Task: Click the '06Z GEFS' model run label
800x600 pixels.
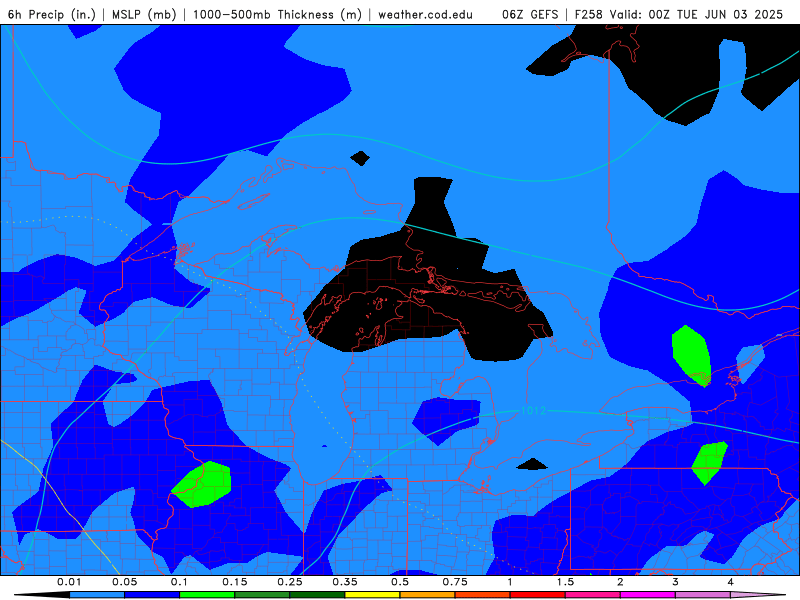Action: (530, 14)
